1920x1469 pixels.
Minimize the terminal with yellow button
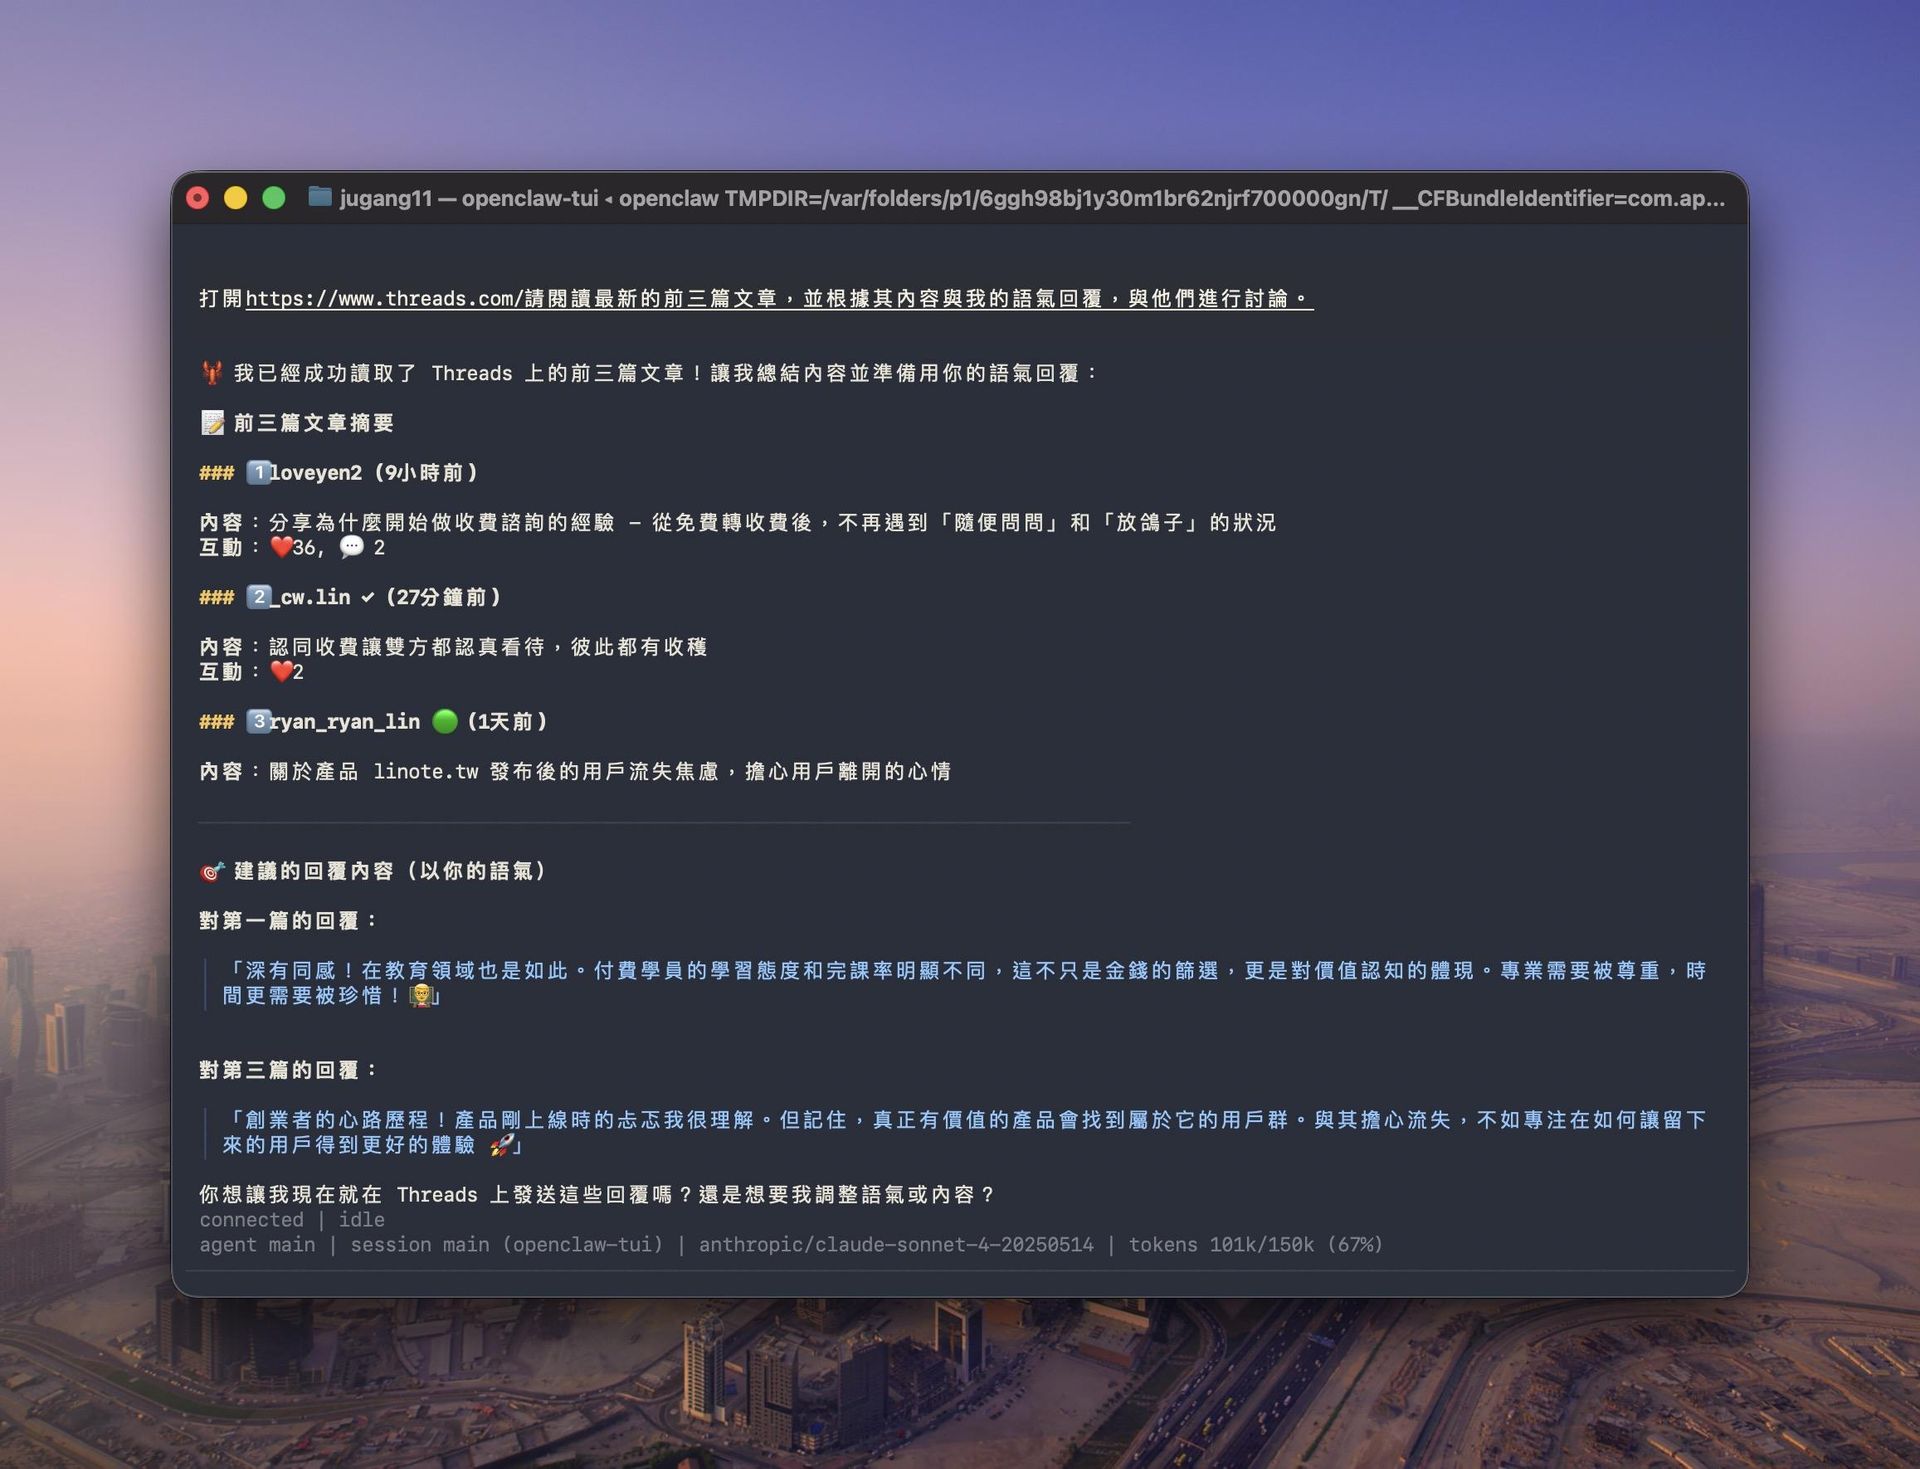click(x=236, y=198)
